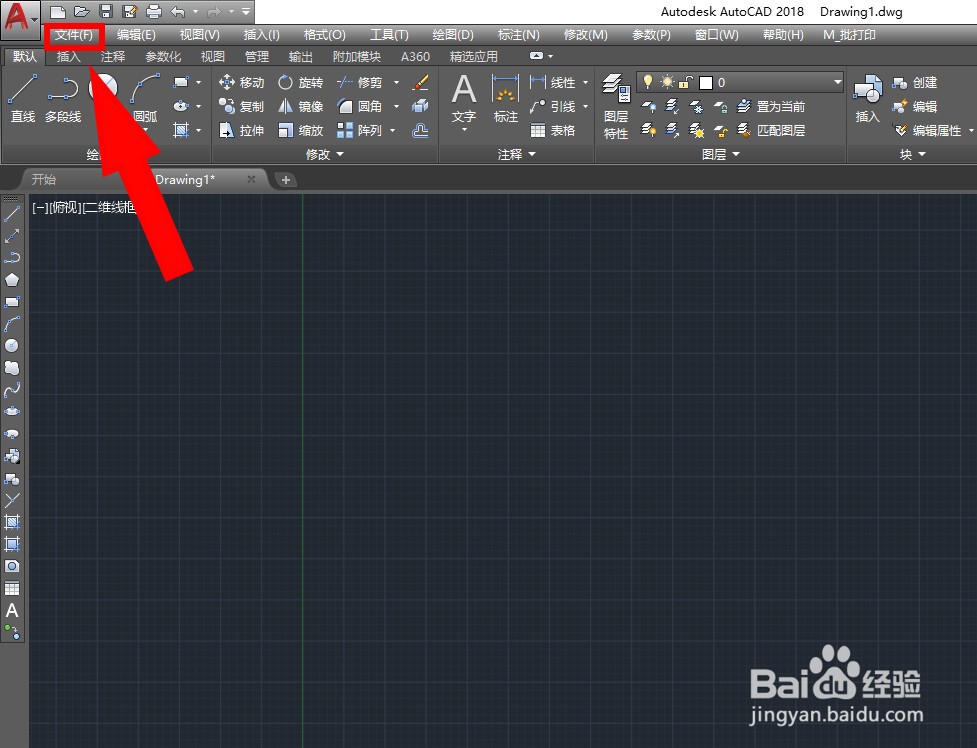
Task: Click the Open file folder icon
Action: [x=81, y=11]
